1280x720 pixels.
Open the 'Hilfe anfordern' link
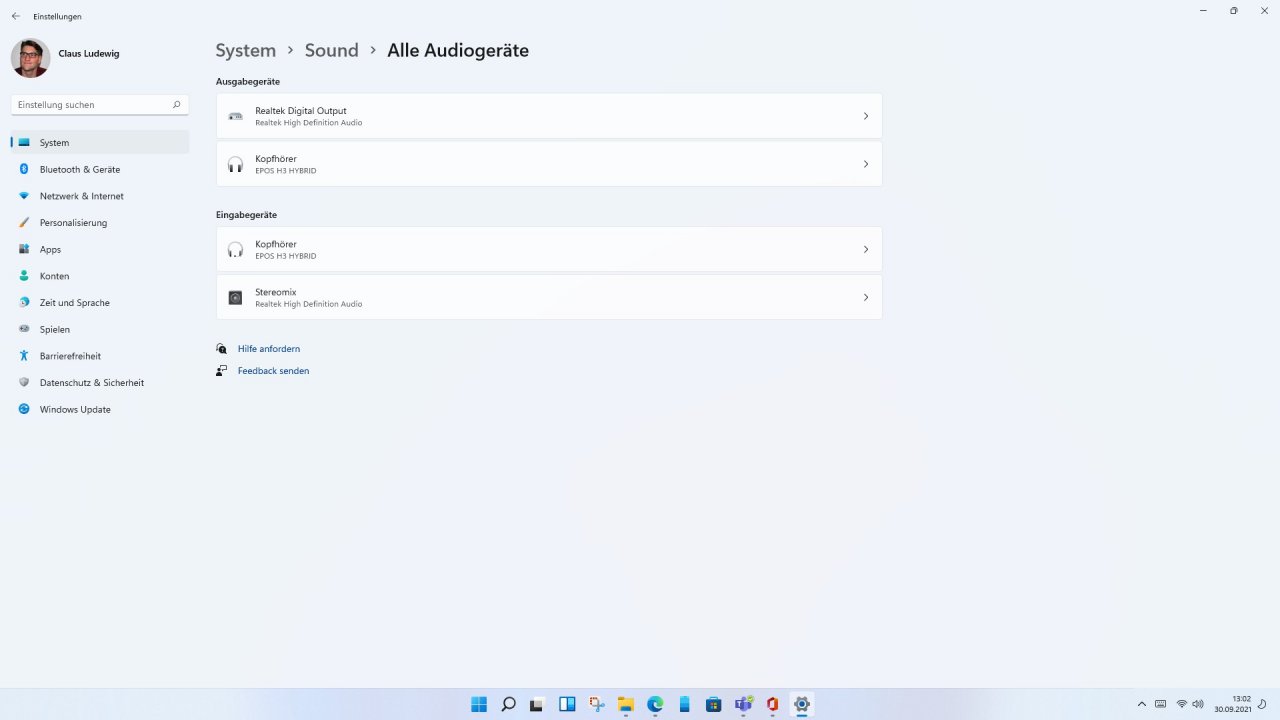click(x=269, y=349)
